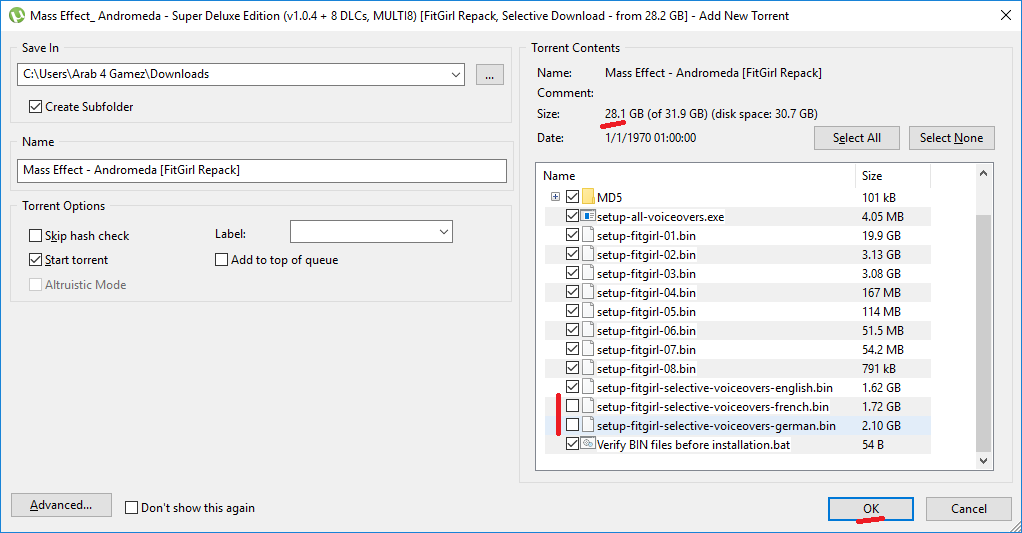Screen dimensions: 1022x533
Task: Uncheck the MD5 folder checkbox
Action: tap(572, 196)
